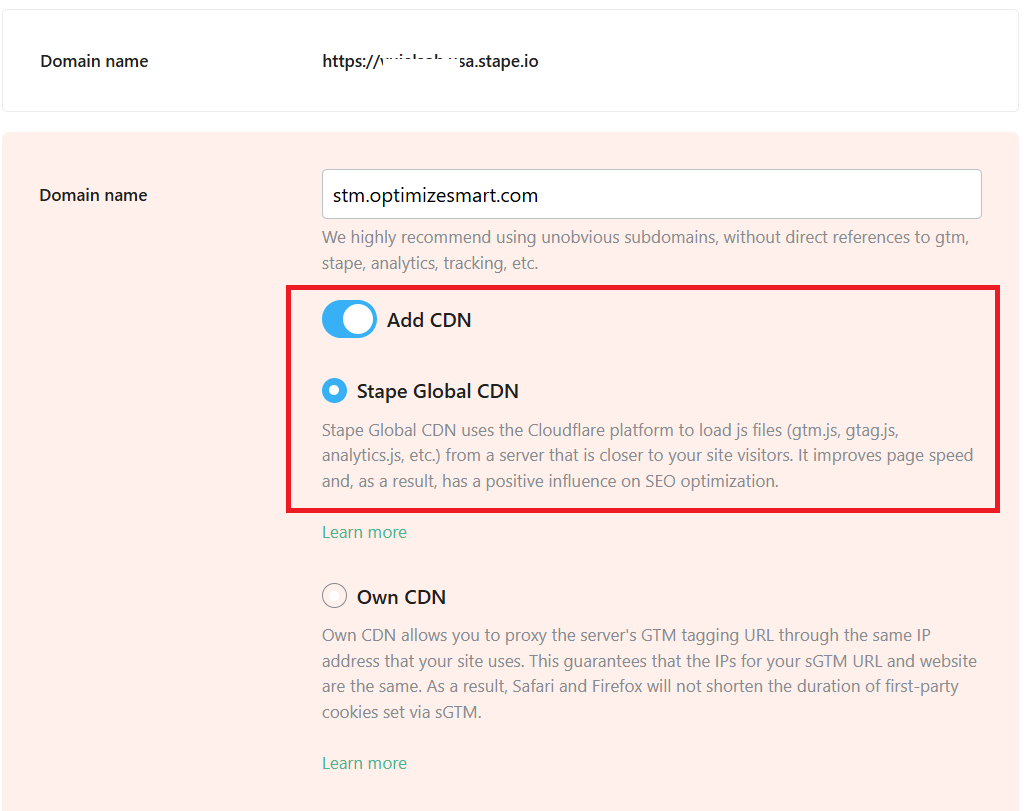Choose the Own CDN radio button
The image size is (1030, 811).
click(x=334, y=596)
